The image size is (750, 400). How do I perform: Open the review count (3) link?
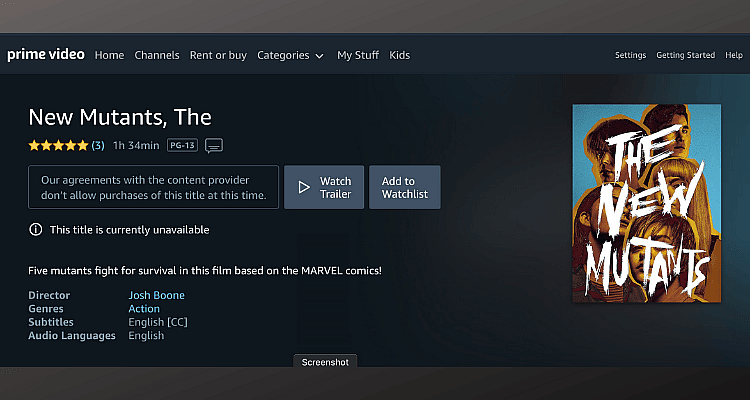98,145
